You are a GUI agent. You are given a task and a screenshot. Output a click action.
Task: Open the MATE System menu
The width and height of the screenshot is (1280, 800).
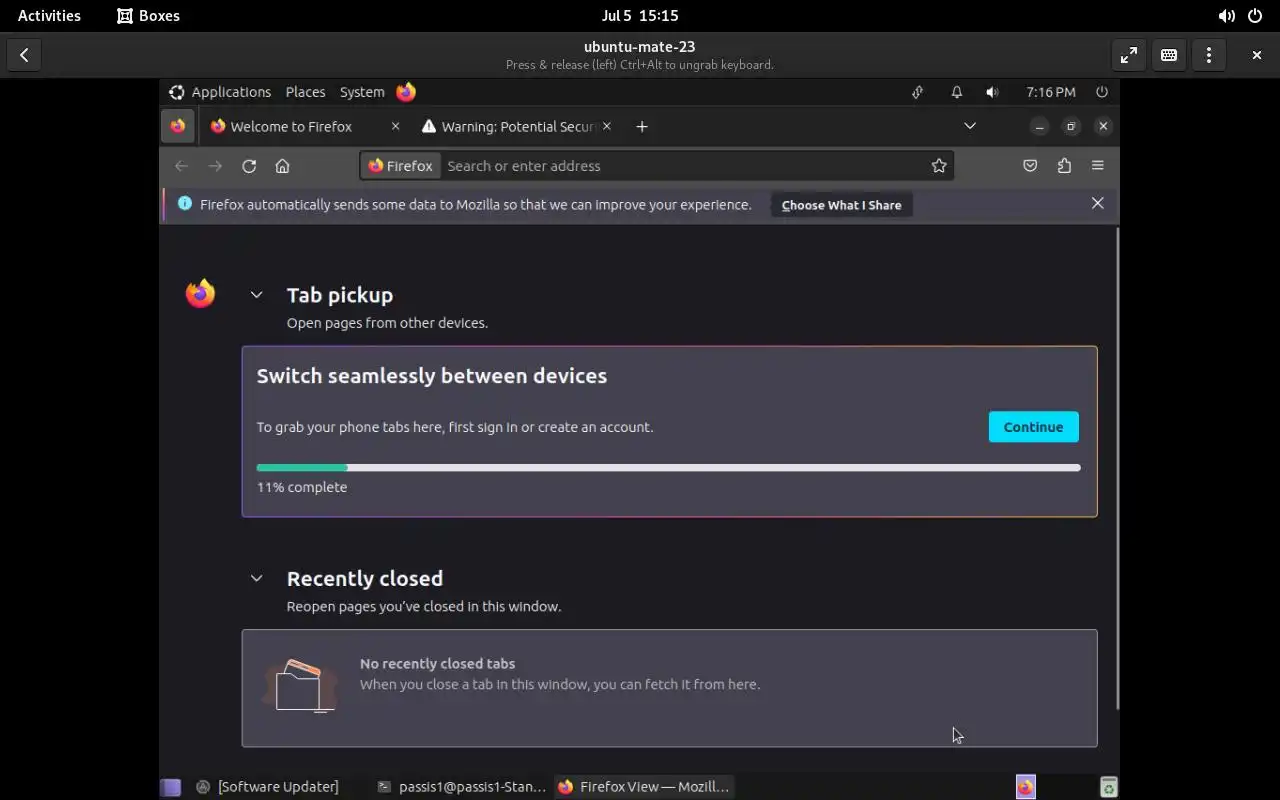(x=362, y=92)
